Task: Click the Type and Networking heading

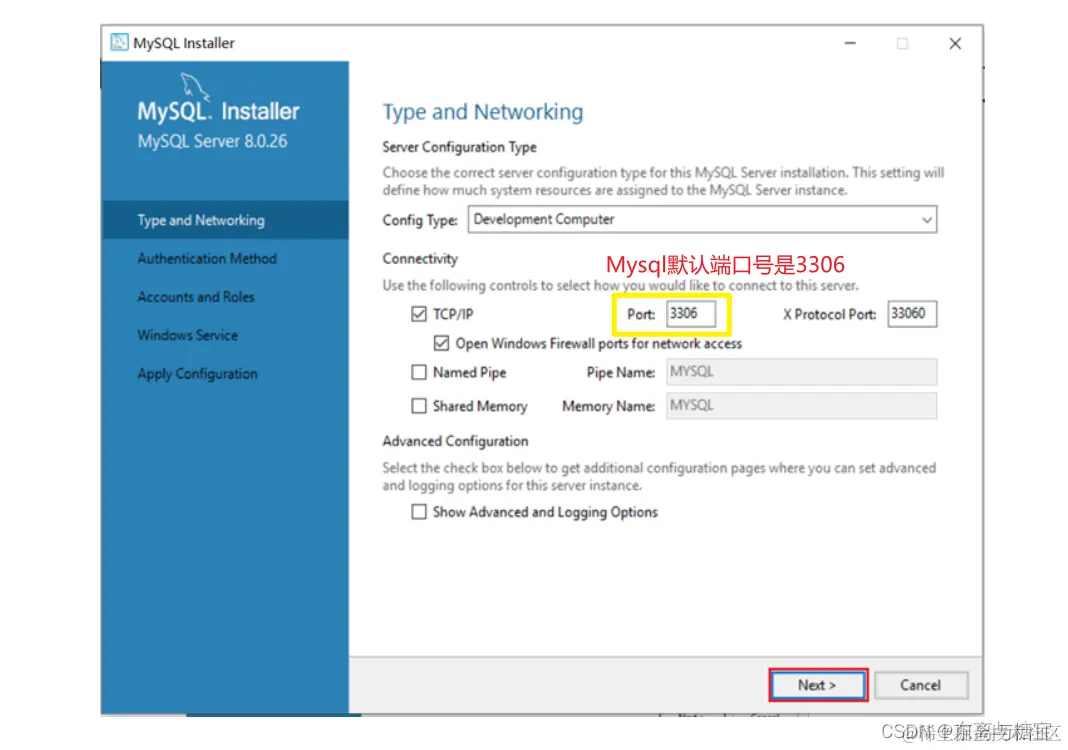Action: click(482, 112)
